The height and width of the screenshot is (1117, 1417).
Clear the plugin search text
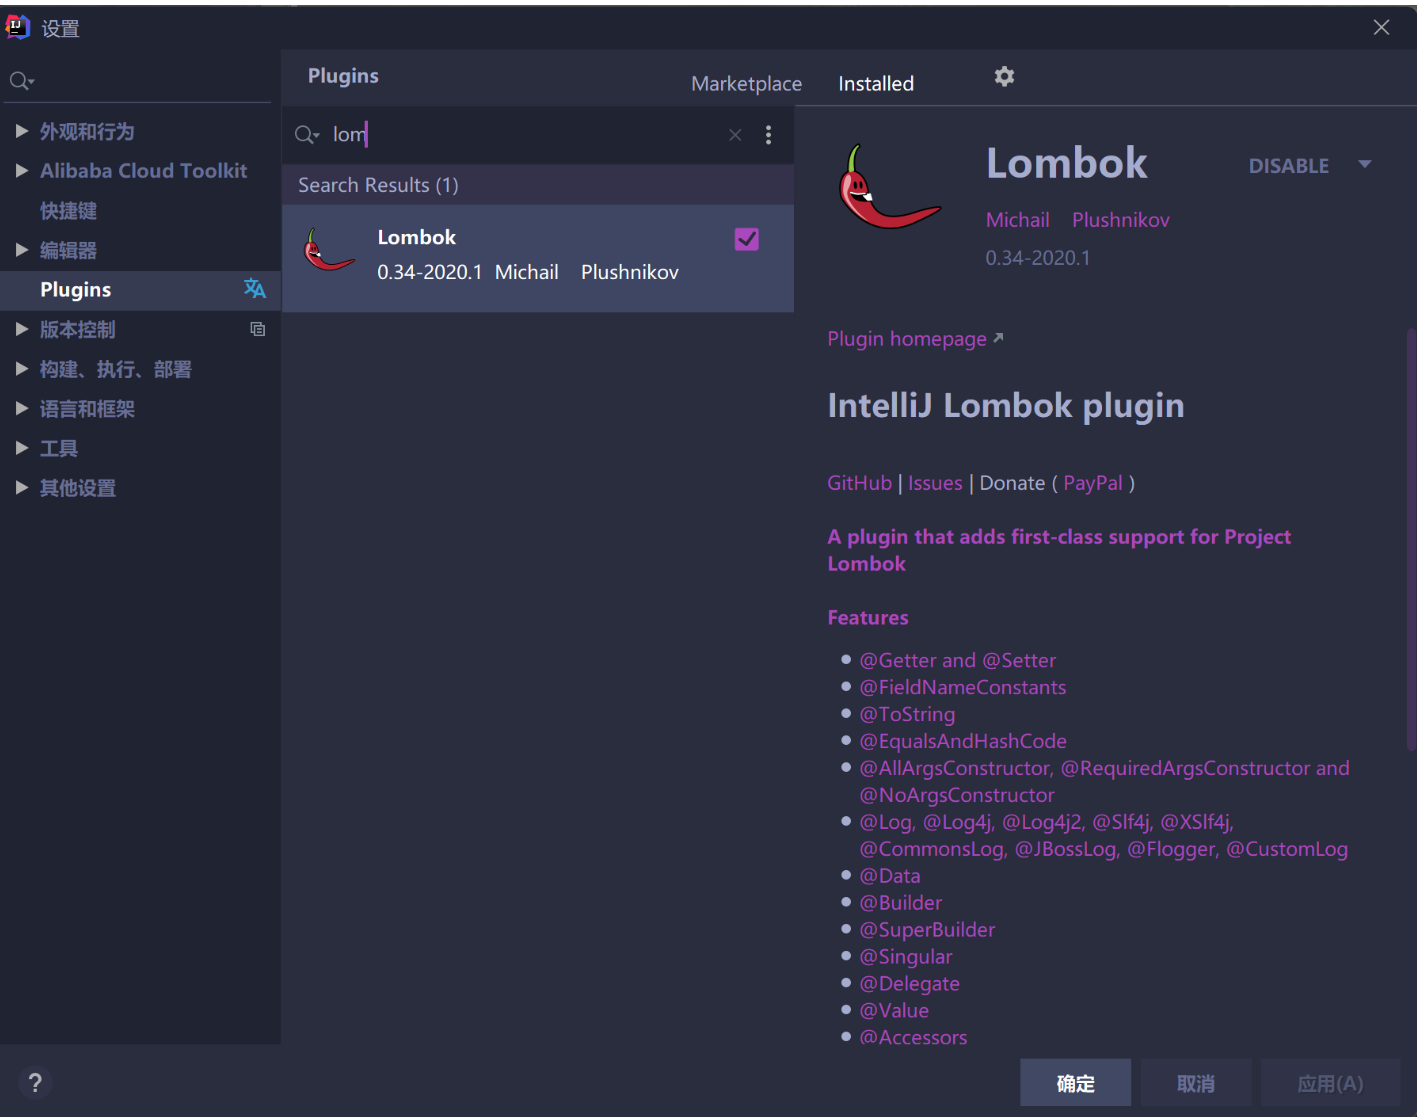coord(735,135)
